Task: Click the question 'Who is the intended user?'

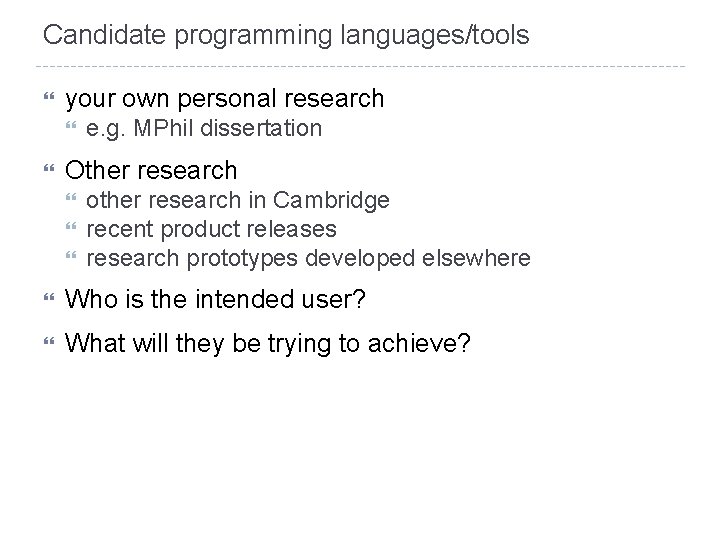Action: point(213,300)
